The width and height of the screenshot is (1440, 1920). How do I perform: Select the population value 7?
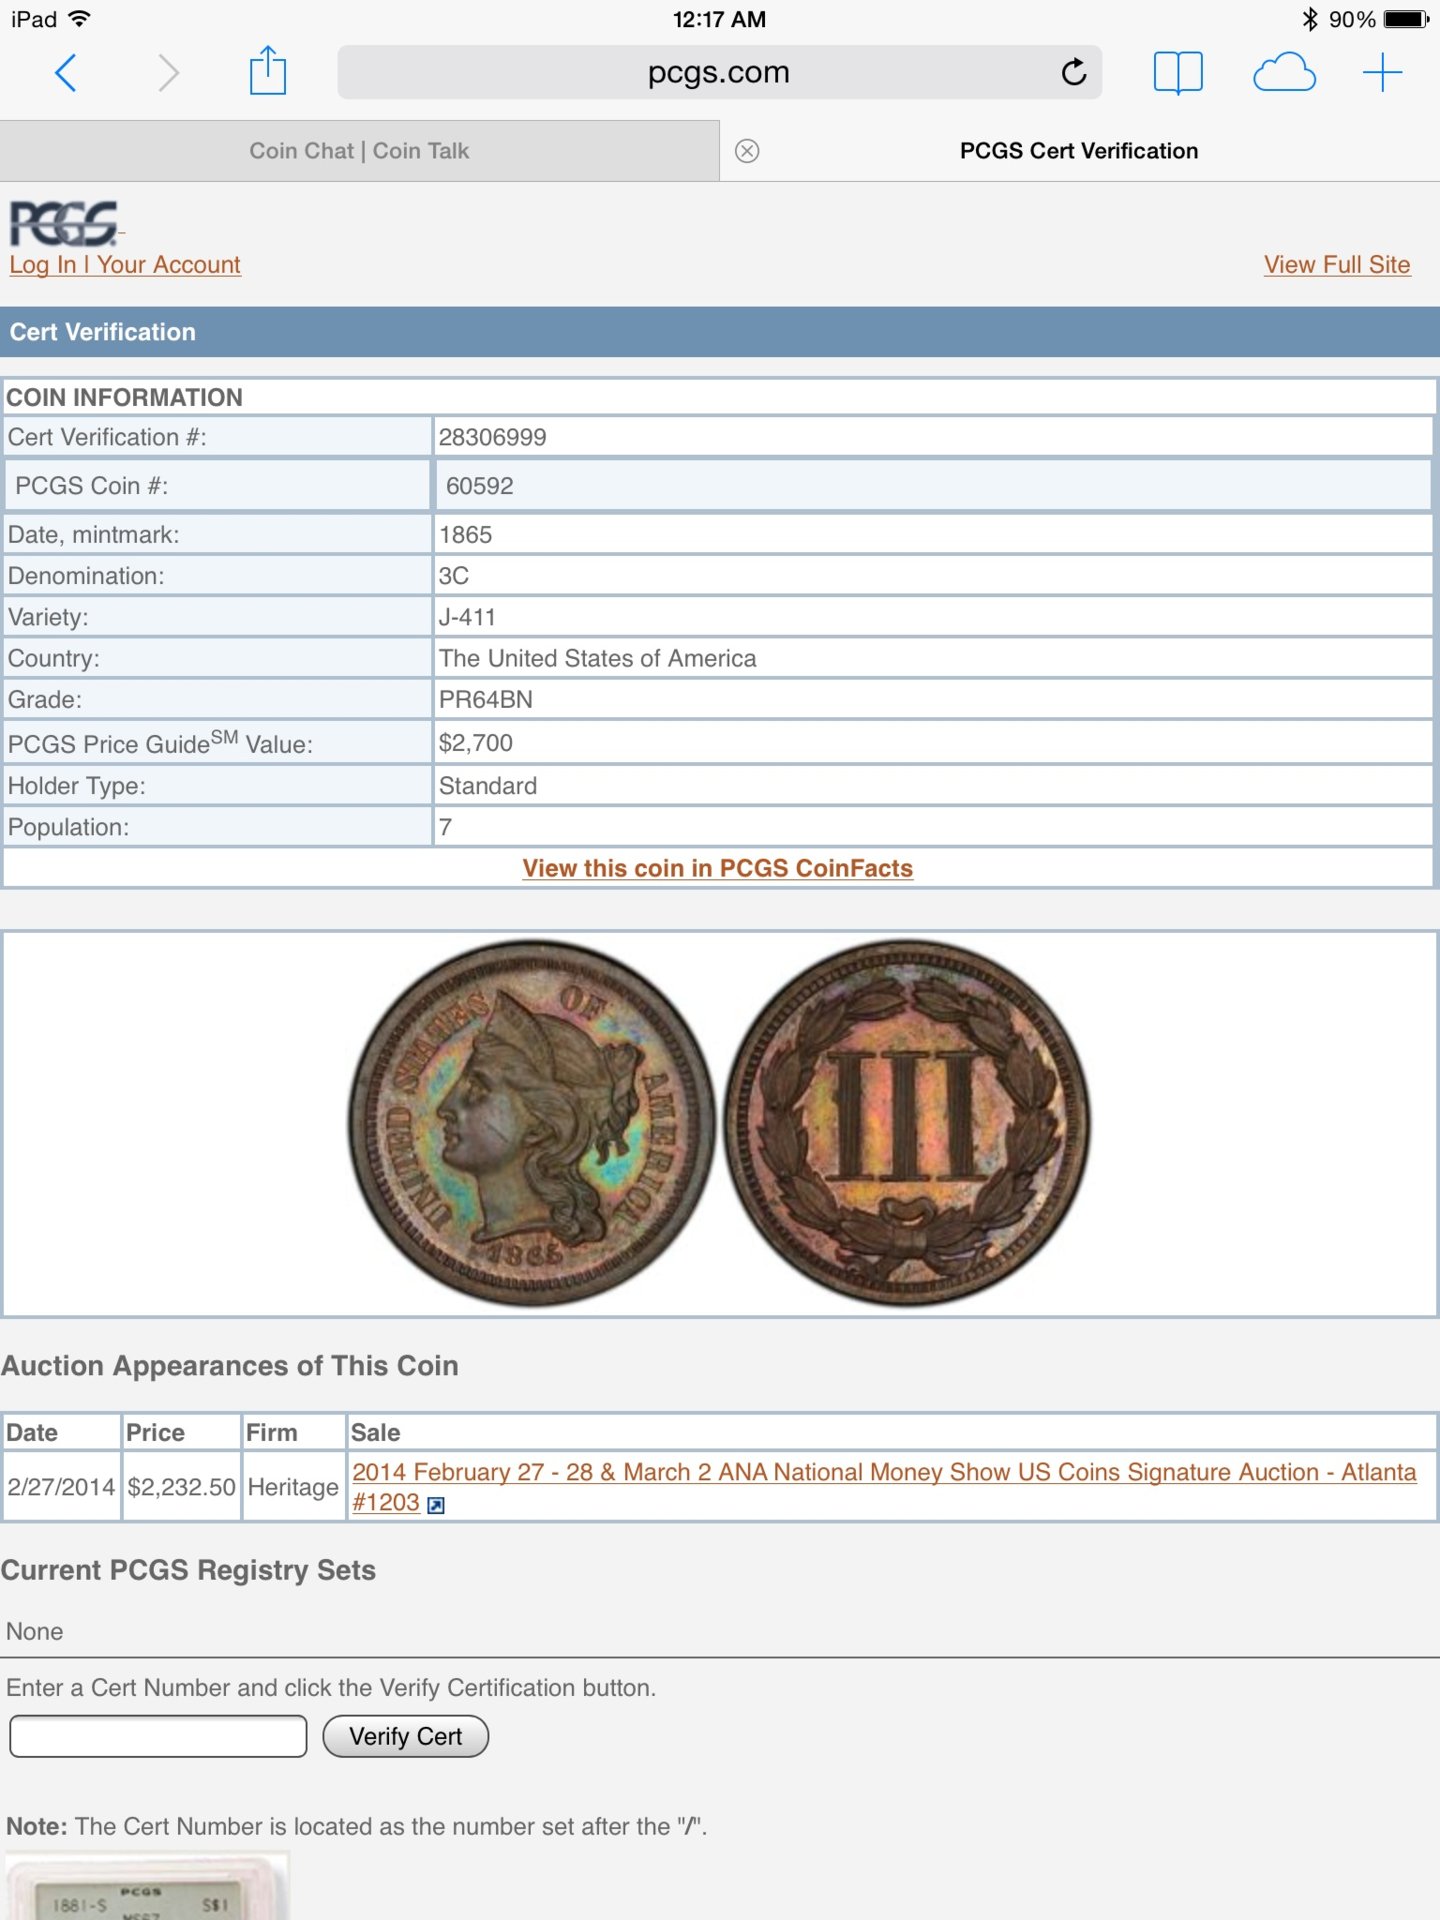point(446,827)
